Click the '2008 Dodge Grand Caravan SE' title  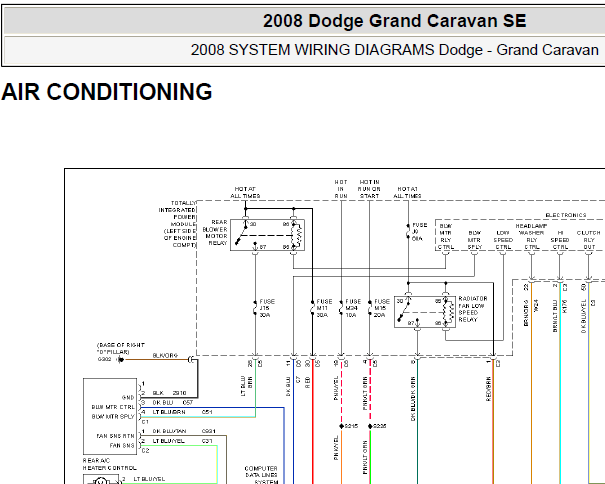coord(394,21)
